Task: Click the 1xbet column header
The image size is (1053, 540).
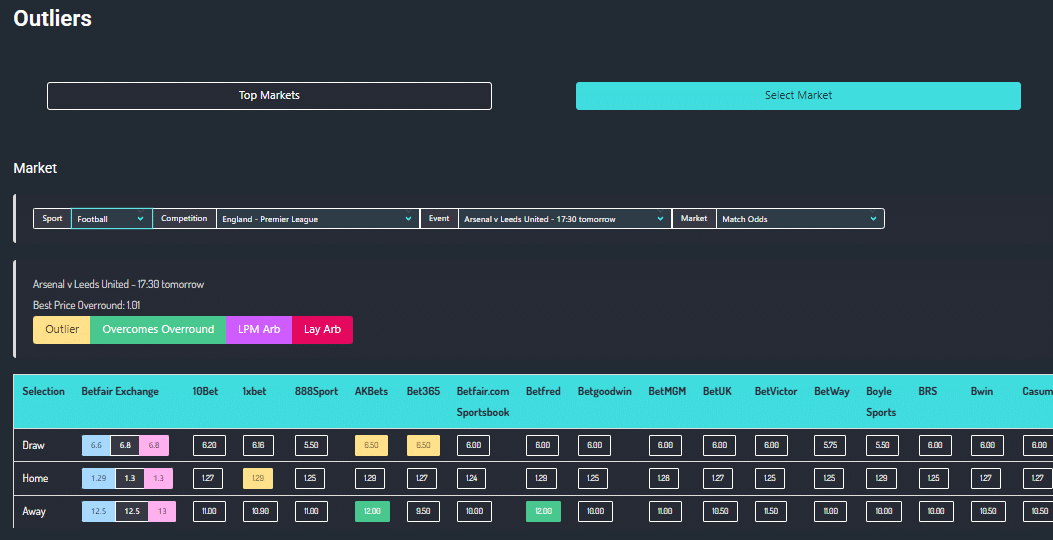Action: click(255, 392)
